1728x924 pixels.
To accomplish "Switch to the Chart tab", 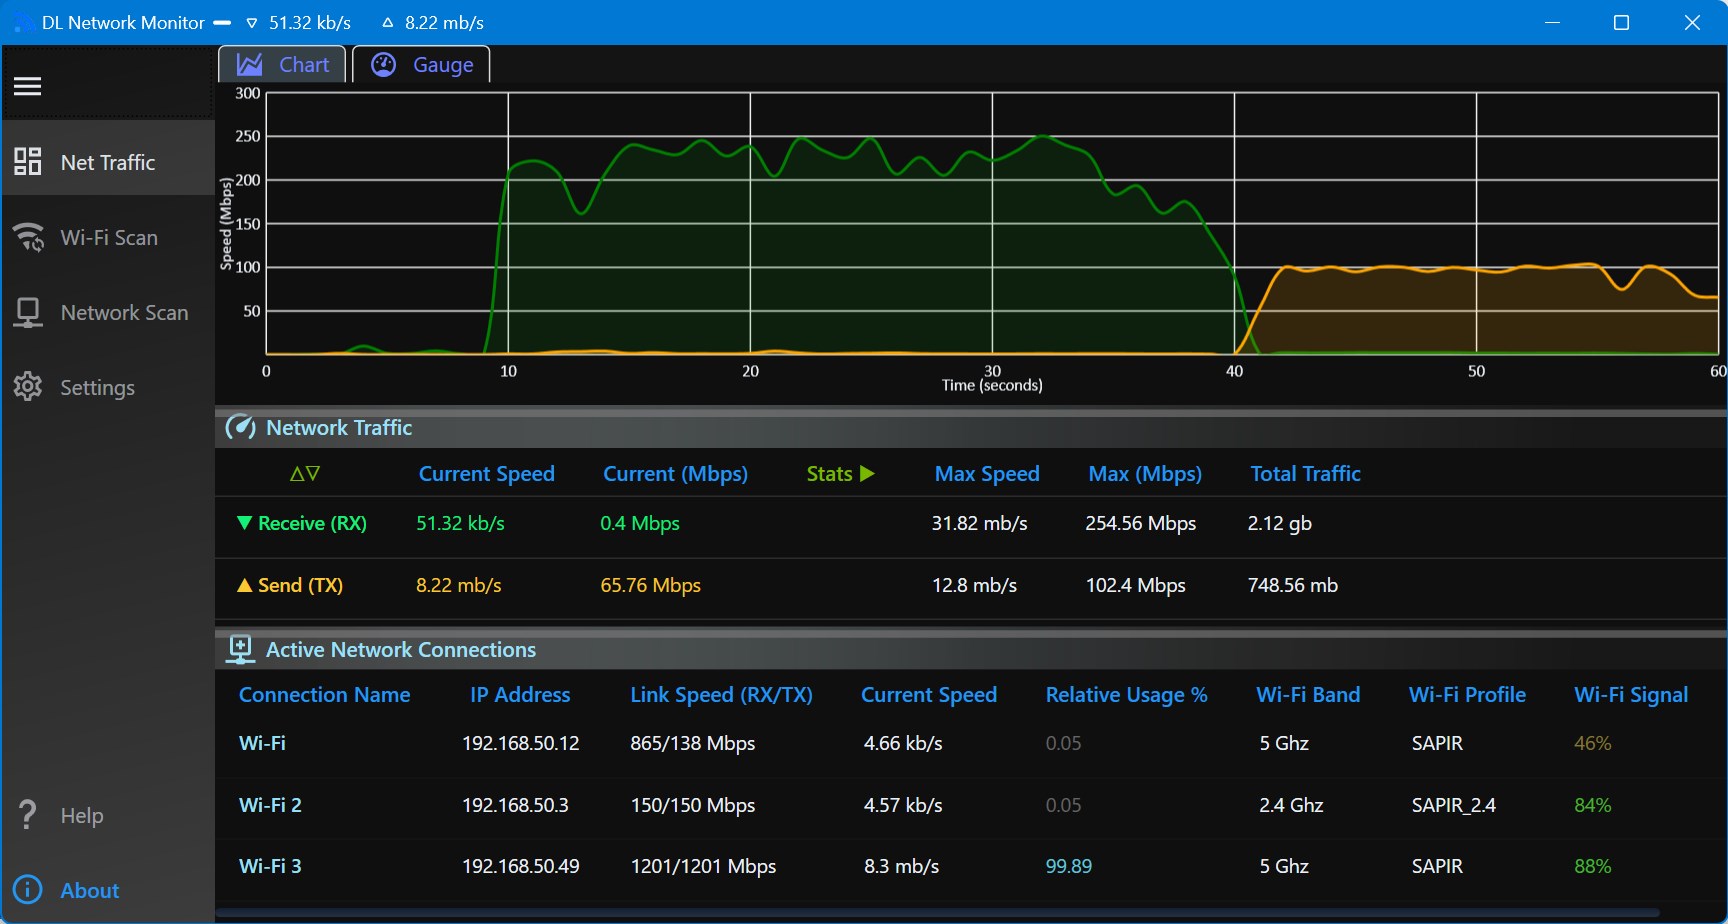I will 283,65.
